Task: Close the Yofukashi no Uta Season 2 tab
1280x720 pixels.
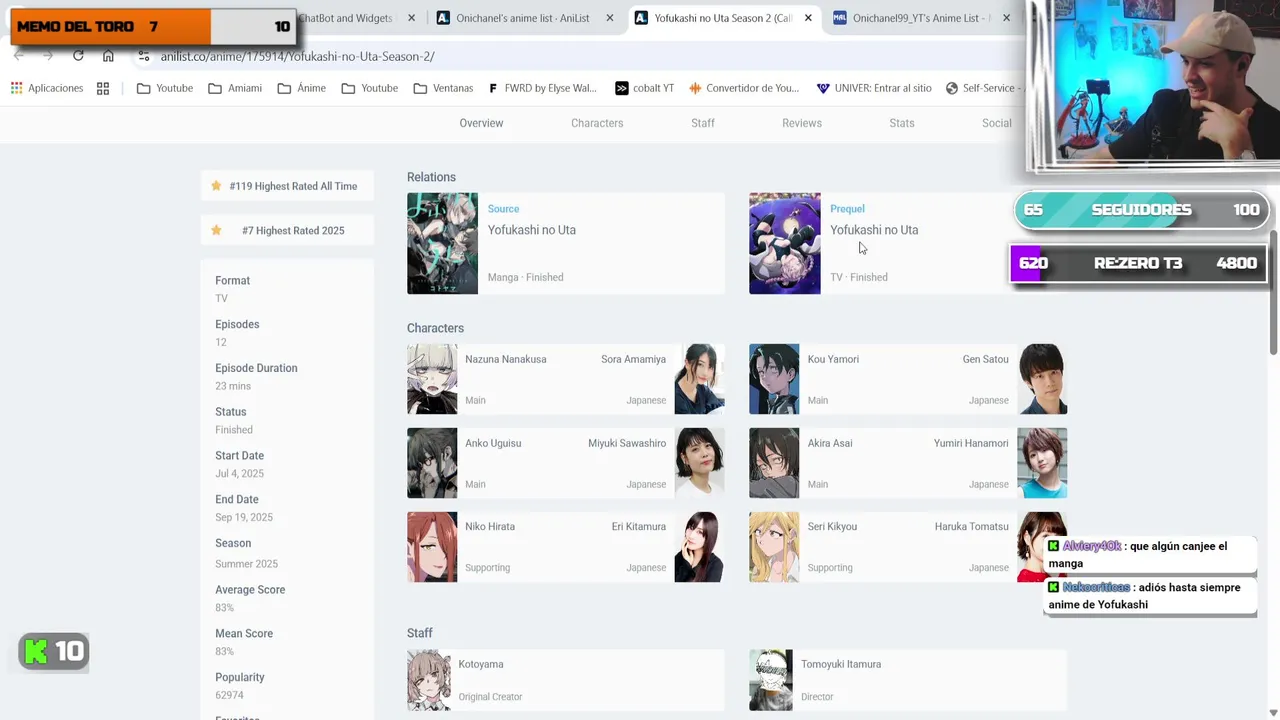Action: 808,18
